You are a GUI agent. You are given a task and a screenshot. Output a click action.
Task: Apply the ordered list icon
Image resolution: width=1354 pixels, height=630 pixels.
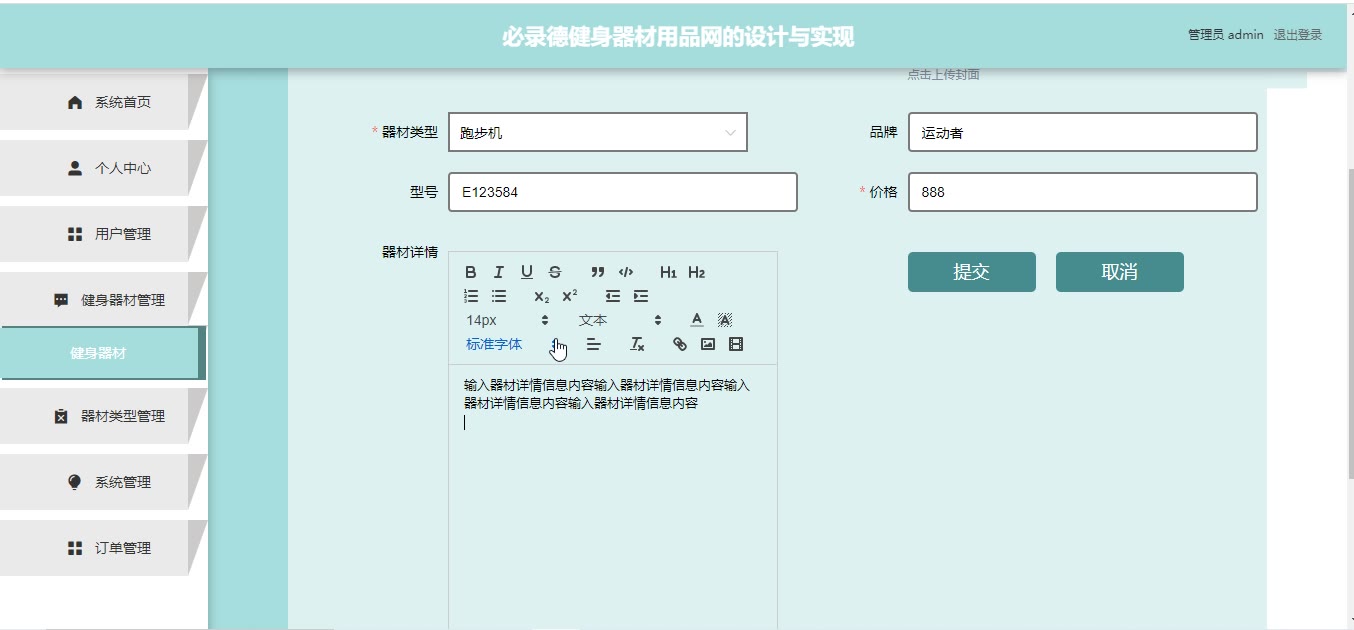[x=471, y=296]
